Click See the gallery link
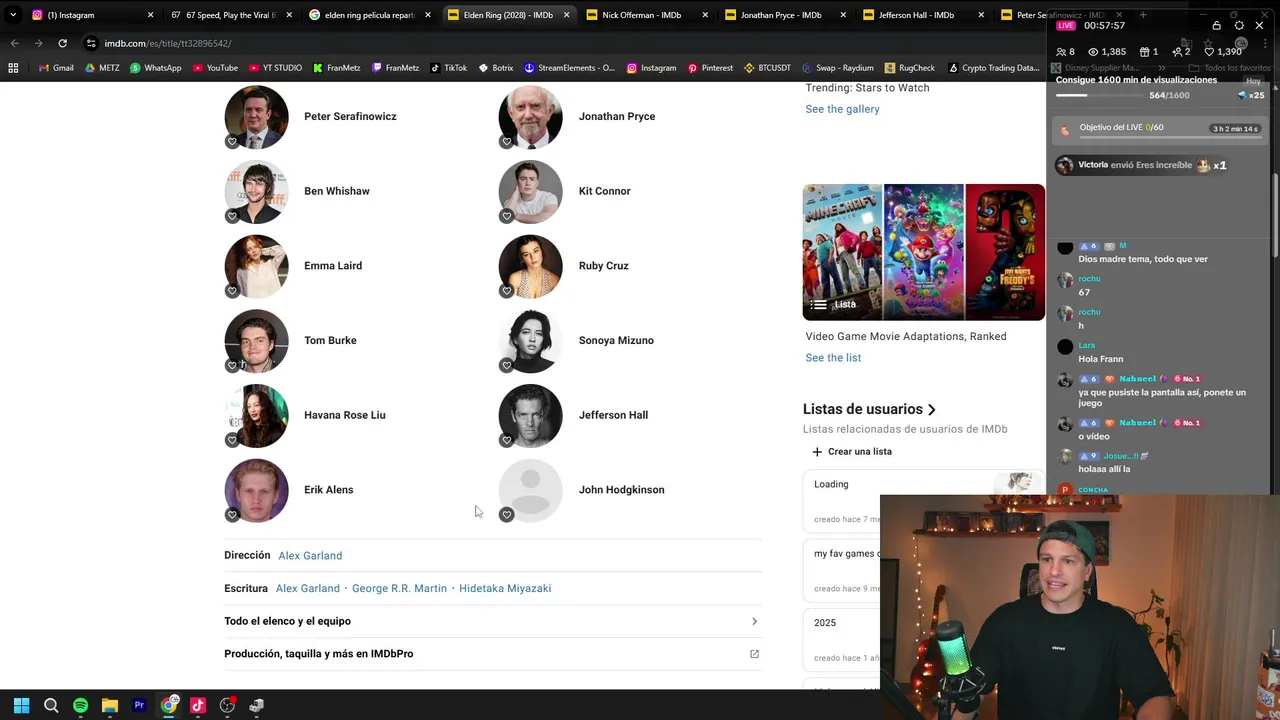The height and width of the screenshot is (720, 1280). [x=842, y=109]
